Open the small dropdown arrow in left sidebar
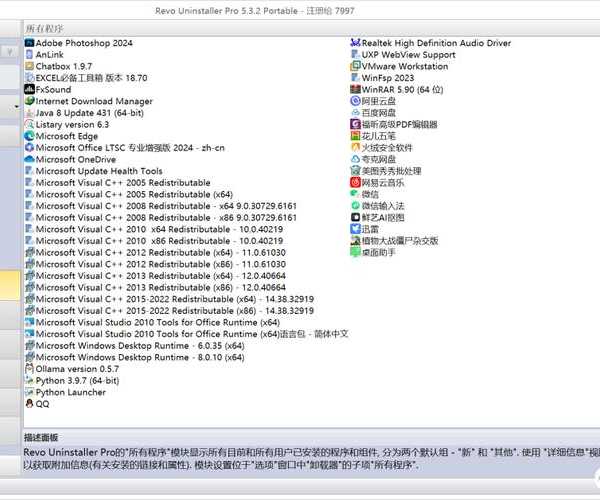The image size is (600, 500). [16, 104]
